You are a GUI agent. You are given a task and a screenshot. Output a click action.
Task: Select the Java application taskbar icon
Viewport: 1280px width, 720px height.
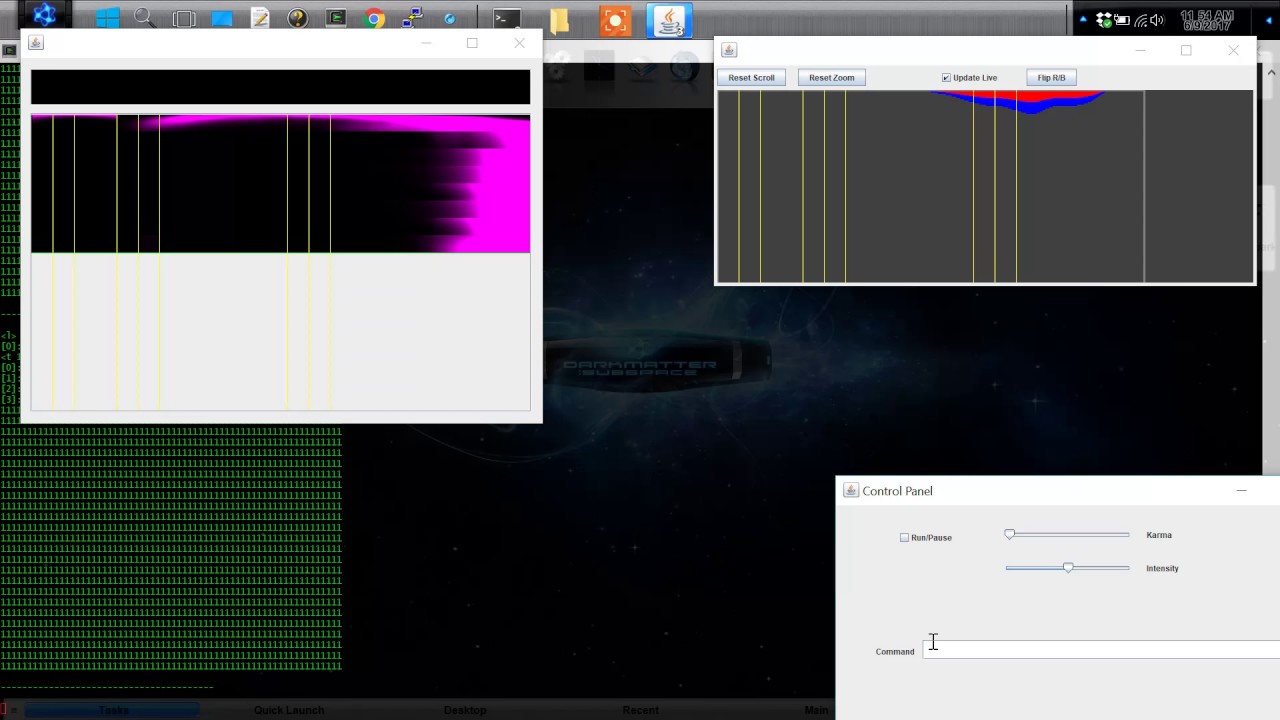[x=669, y=20]
